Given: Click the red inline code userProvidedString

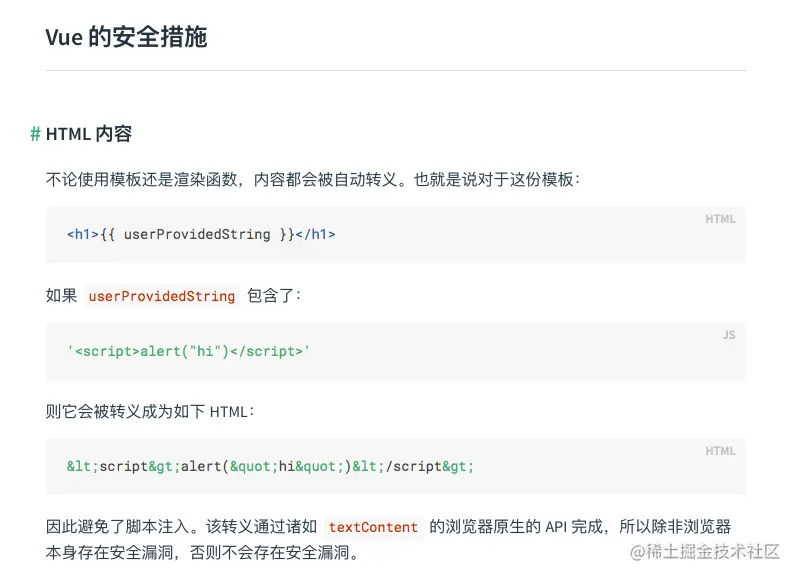Looking at the screenshot, I should click(162, 296).
